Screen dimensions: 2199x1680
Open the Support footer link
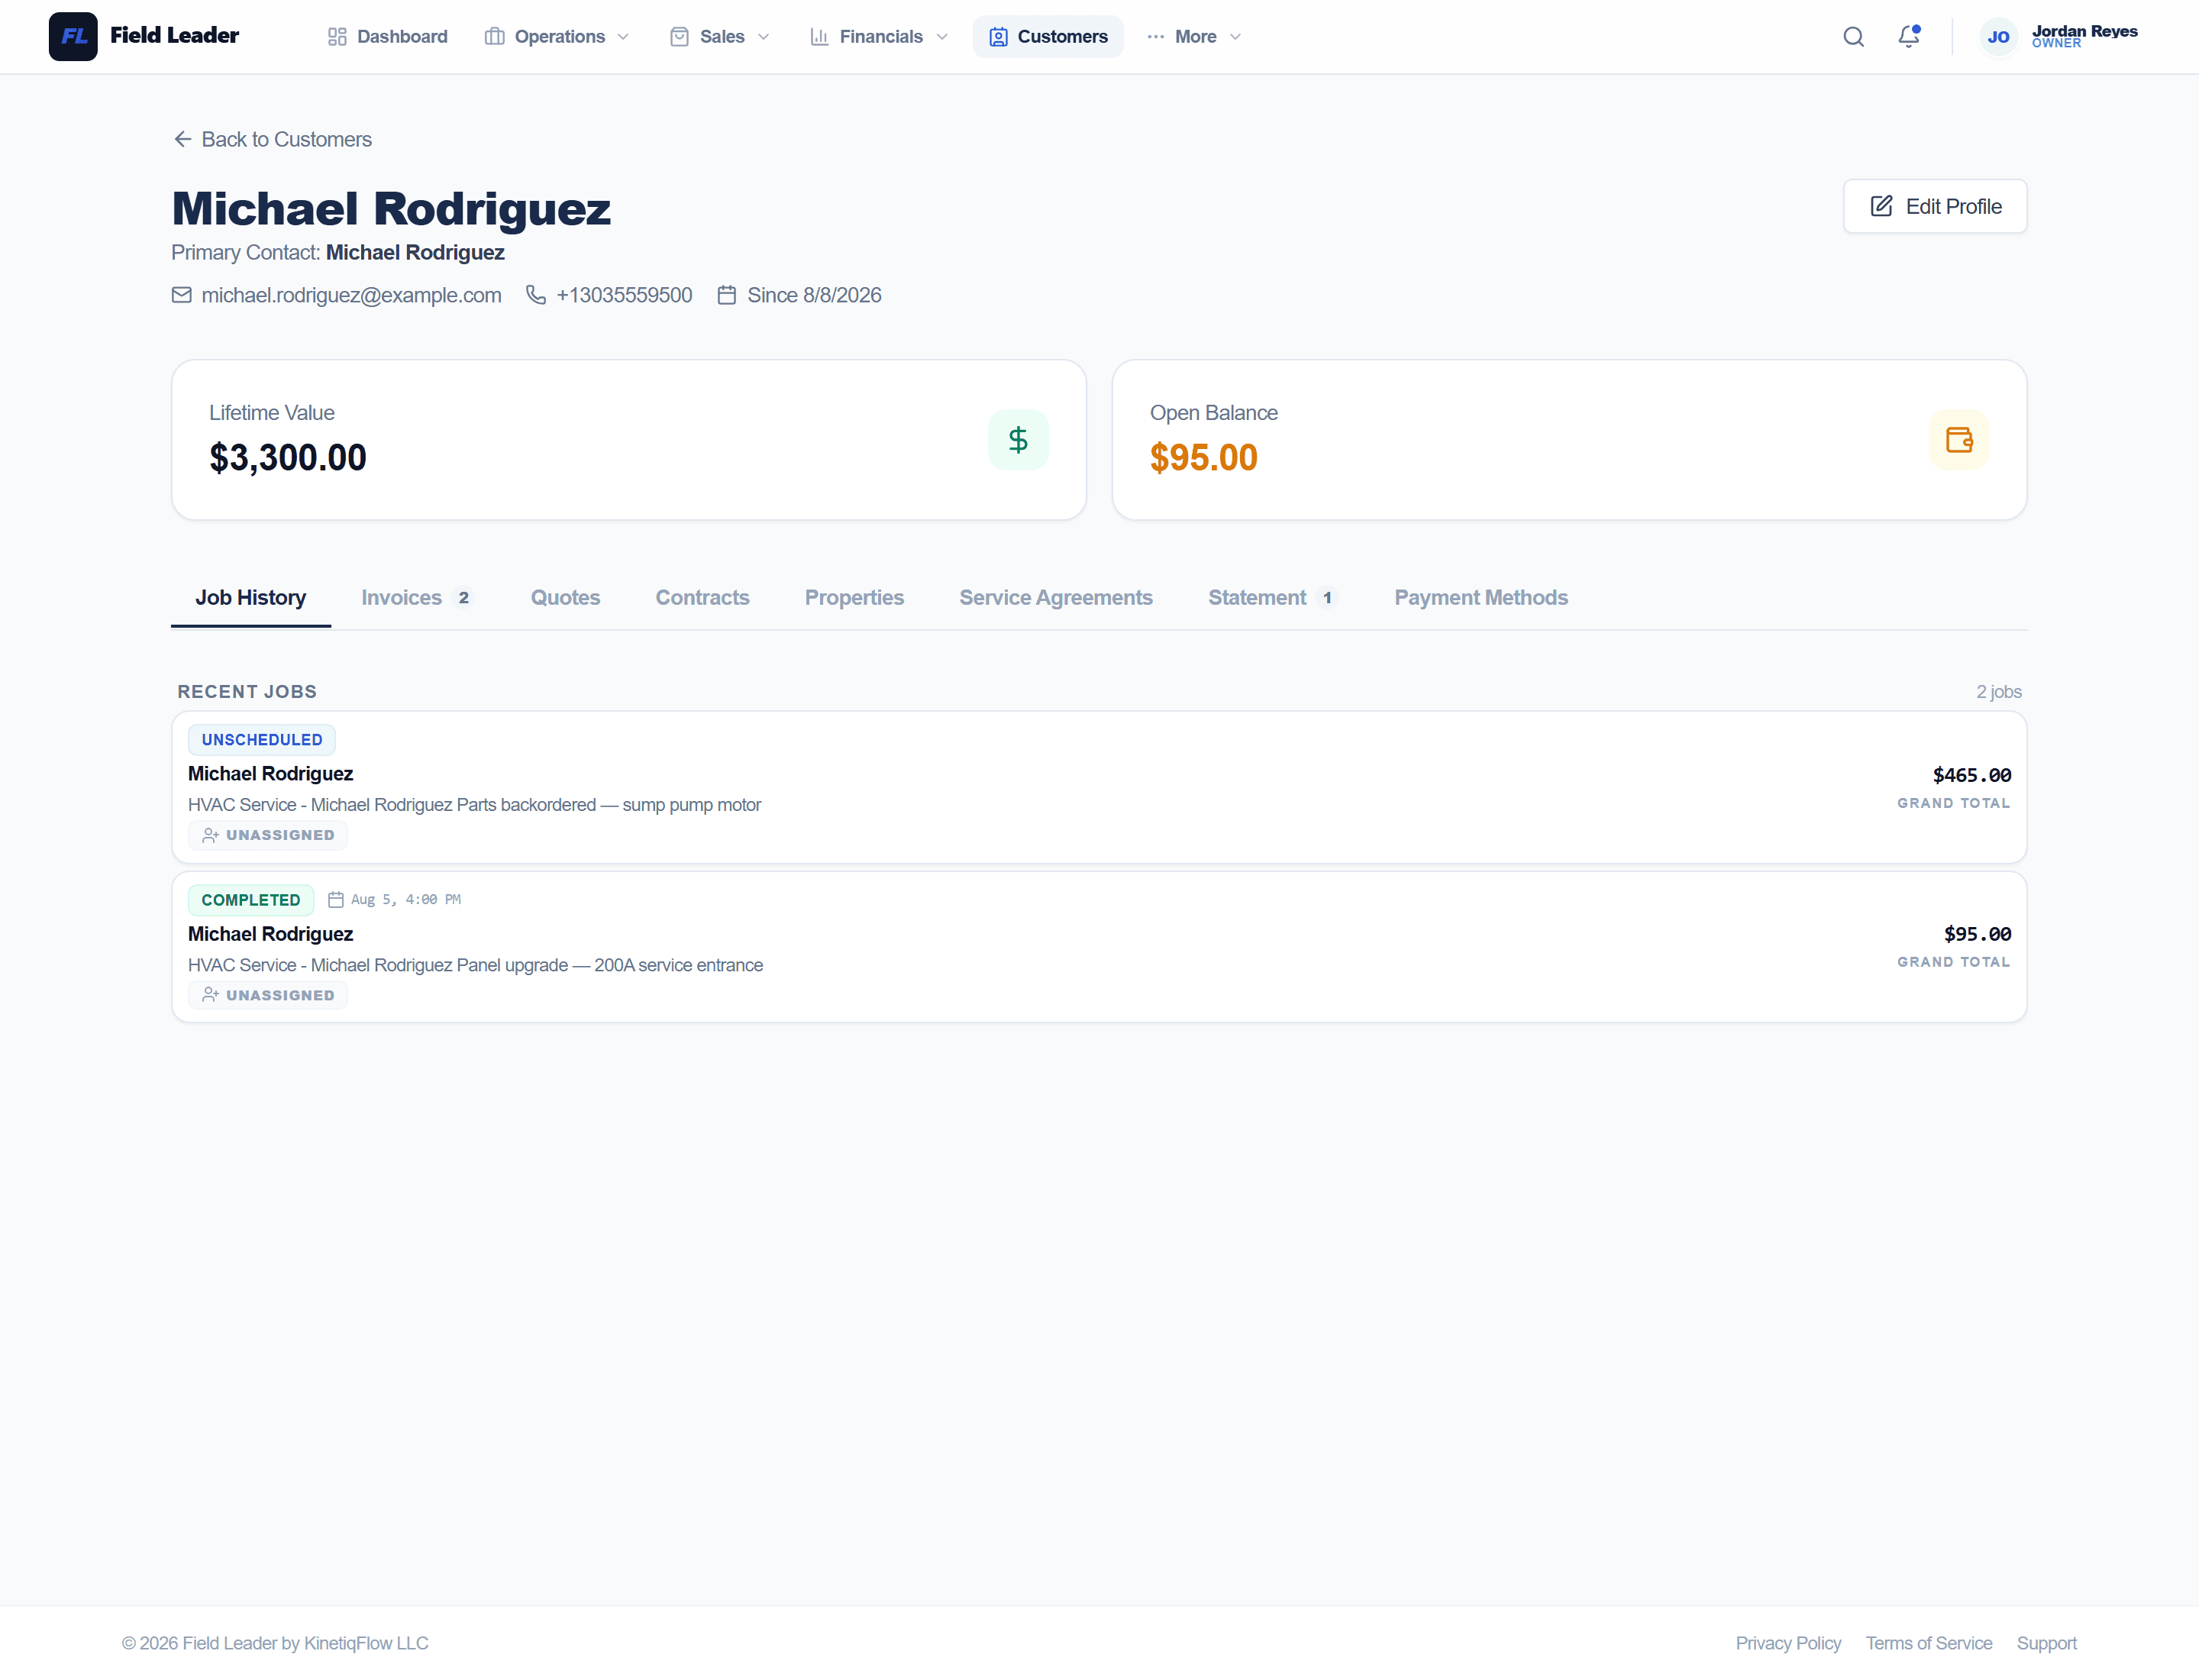[x=2046, y=1643]
